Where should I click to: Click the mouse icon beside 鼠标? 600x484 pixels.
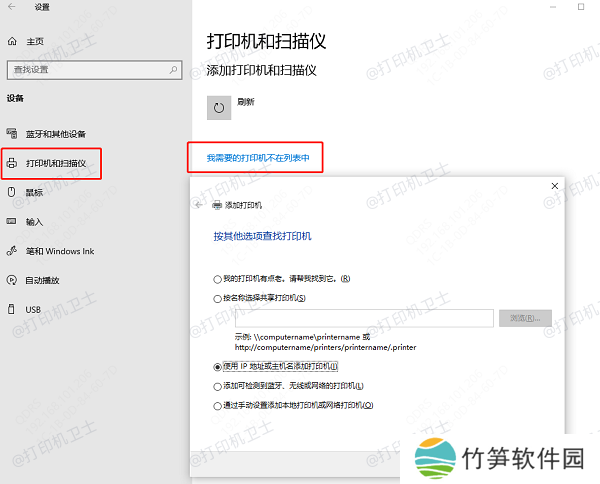pos(11,192)
